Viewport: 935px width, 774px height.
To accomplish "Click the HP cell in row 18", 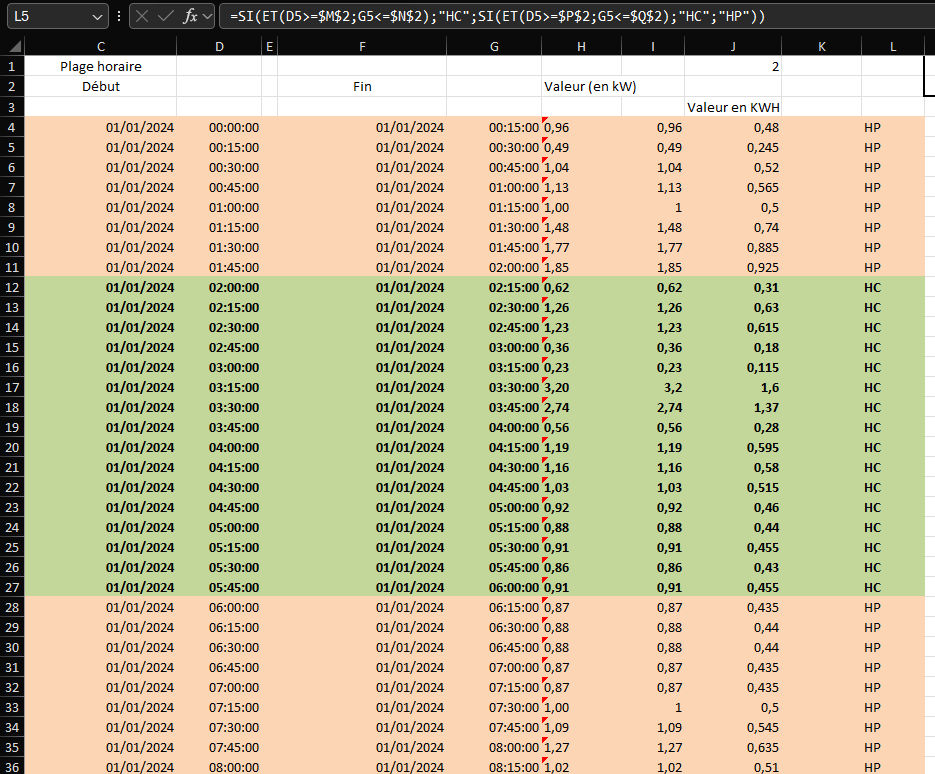I will coord(872,407).
